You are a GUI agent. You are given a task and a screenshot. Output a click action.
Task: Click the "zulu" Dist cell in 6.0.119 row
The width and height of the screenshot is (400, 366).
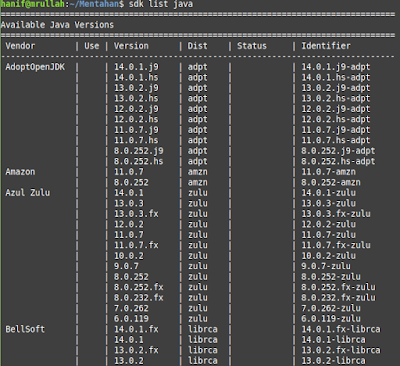click(x=198, y=319)
